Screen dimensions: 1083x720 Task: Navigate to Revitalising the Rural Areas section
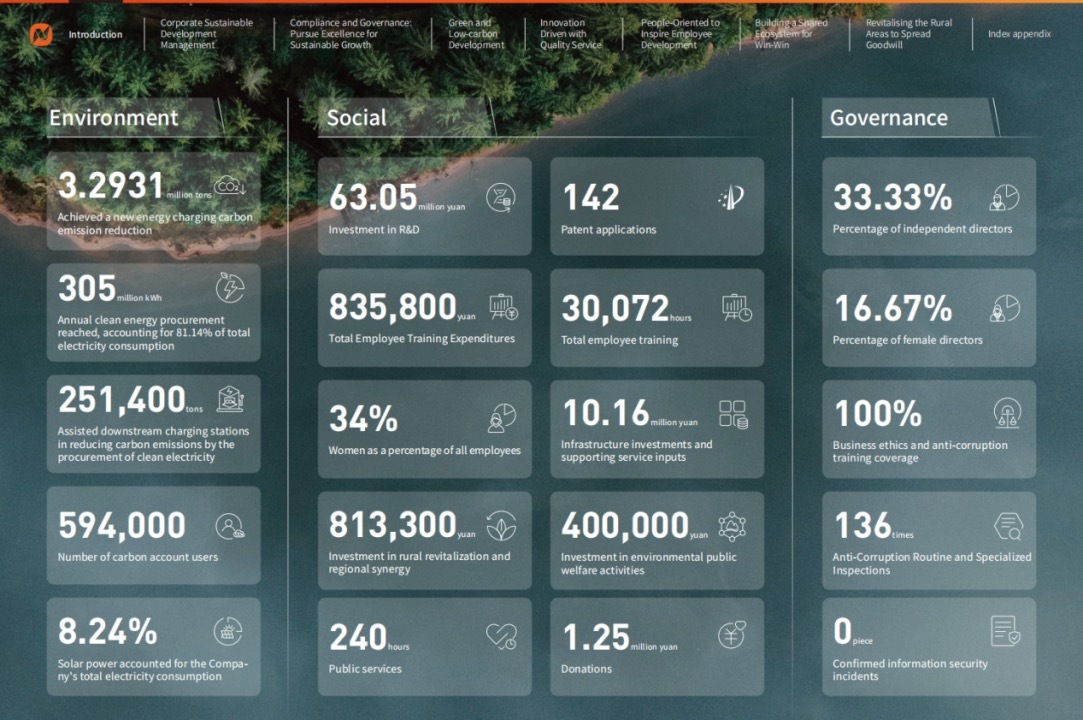click(908, 34)
